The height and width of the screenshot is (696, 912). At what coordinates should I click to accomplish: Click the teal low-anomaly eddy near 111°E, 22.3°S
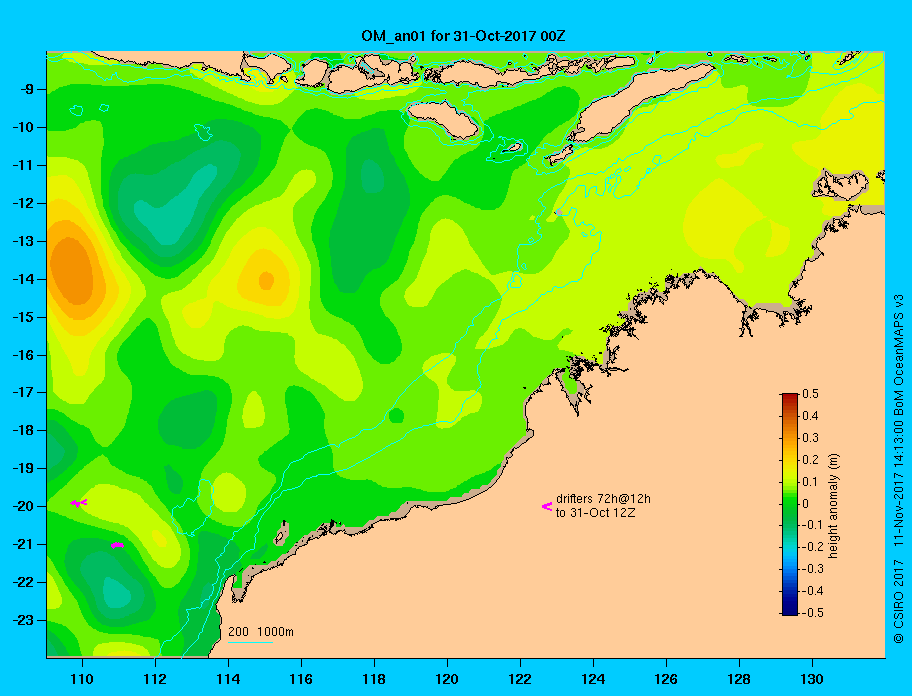(x=116, y=592)
